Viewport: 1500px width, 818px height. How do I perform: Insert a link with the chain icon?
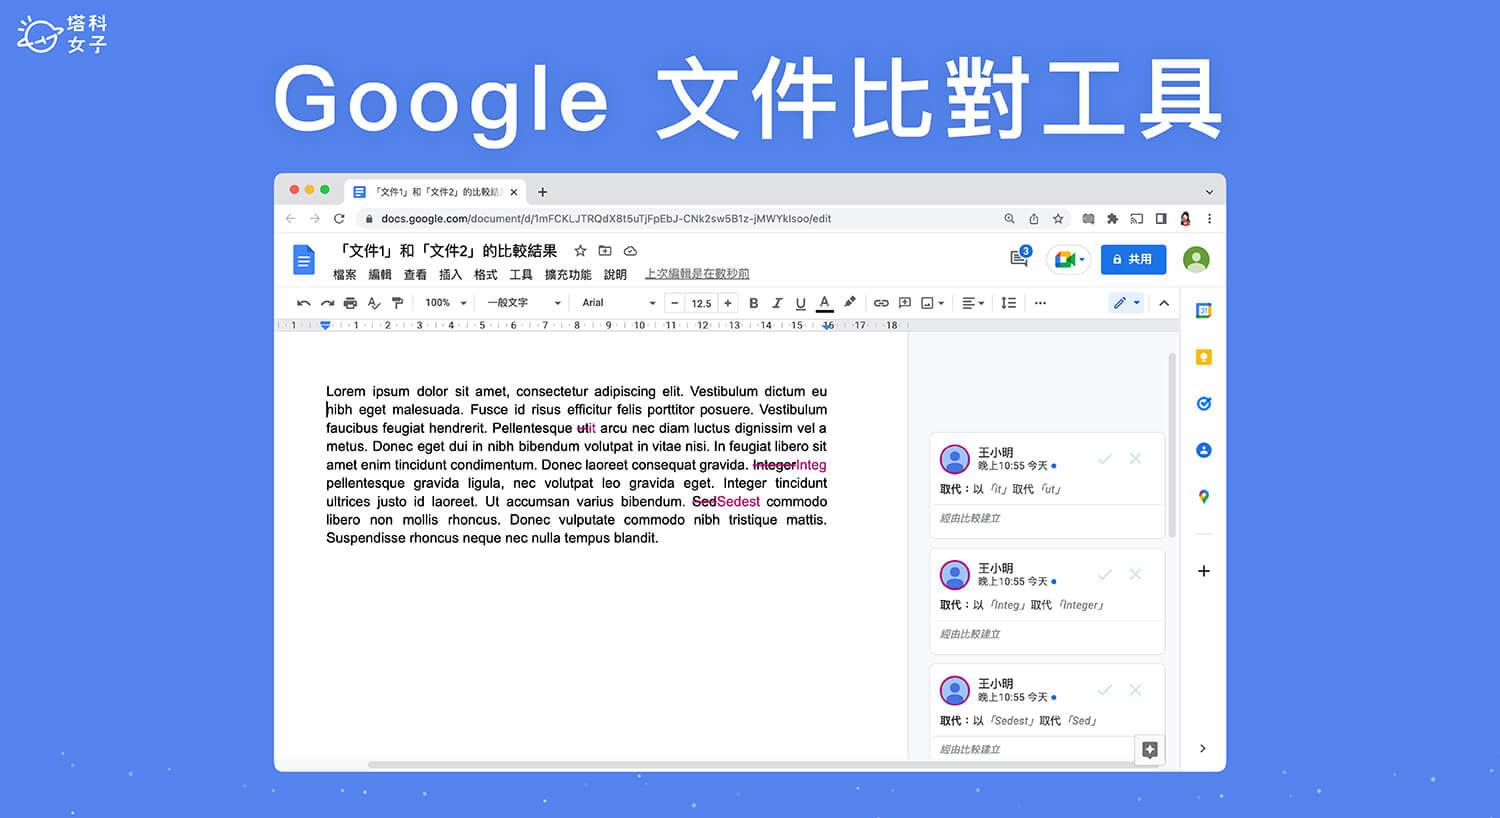(881, 303)
